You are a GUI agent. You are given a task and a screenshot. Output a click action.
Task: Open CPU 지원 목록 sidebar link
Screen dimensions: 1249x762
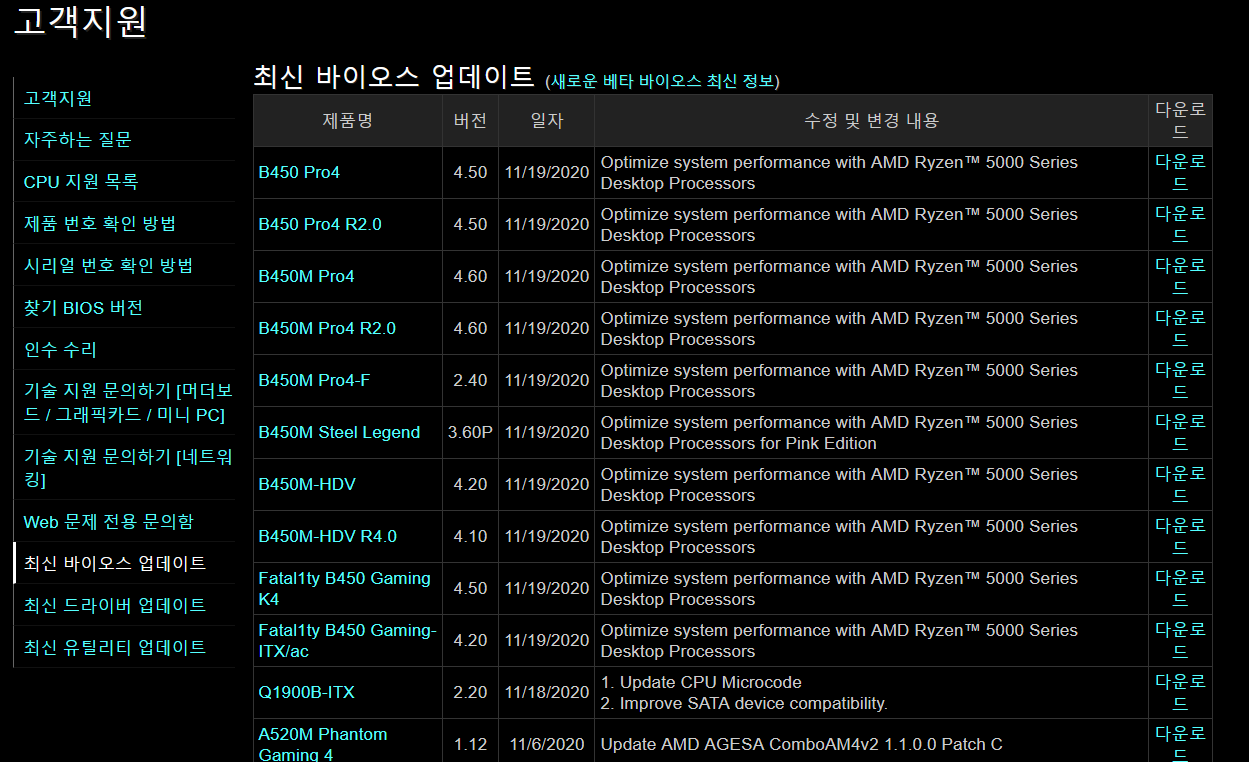pyautogui.click(x=81, y=182)
